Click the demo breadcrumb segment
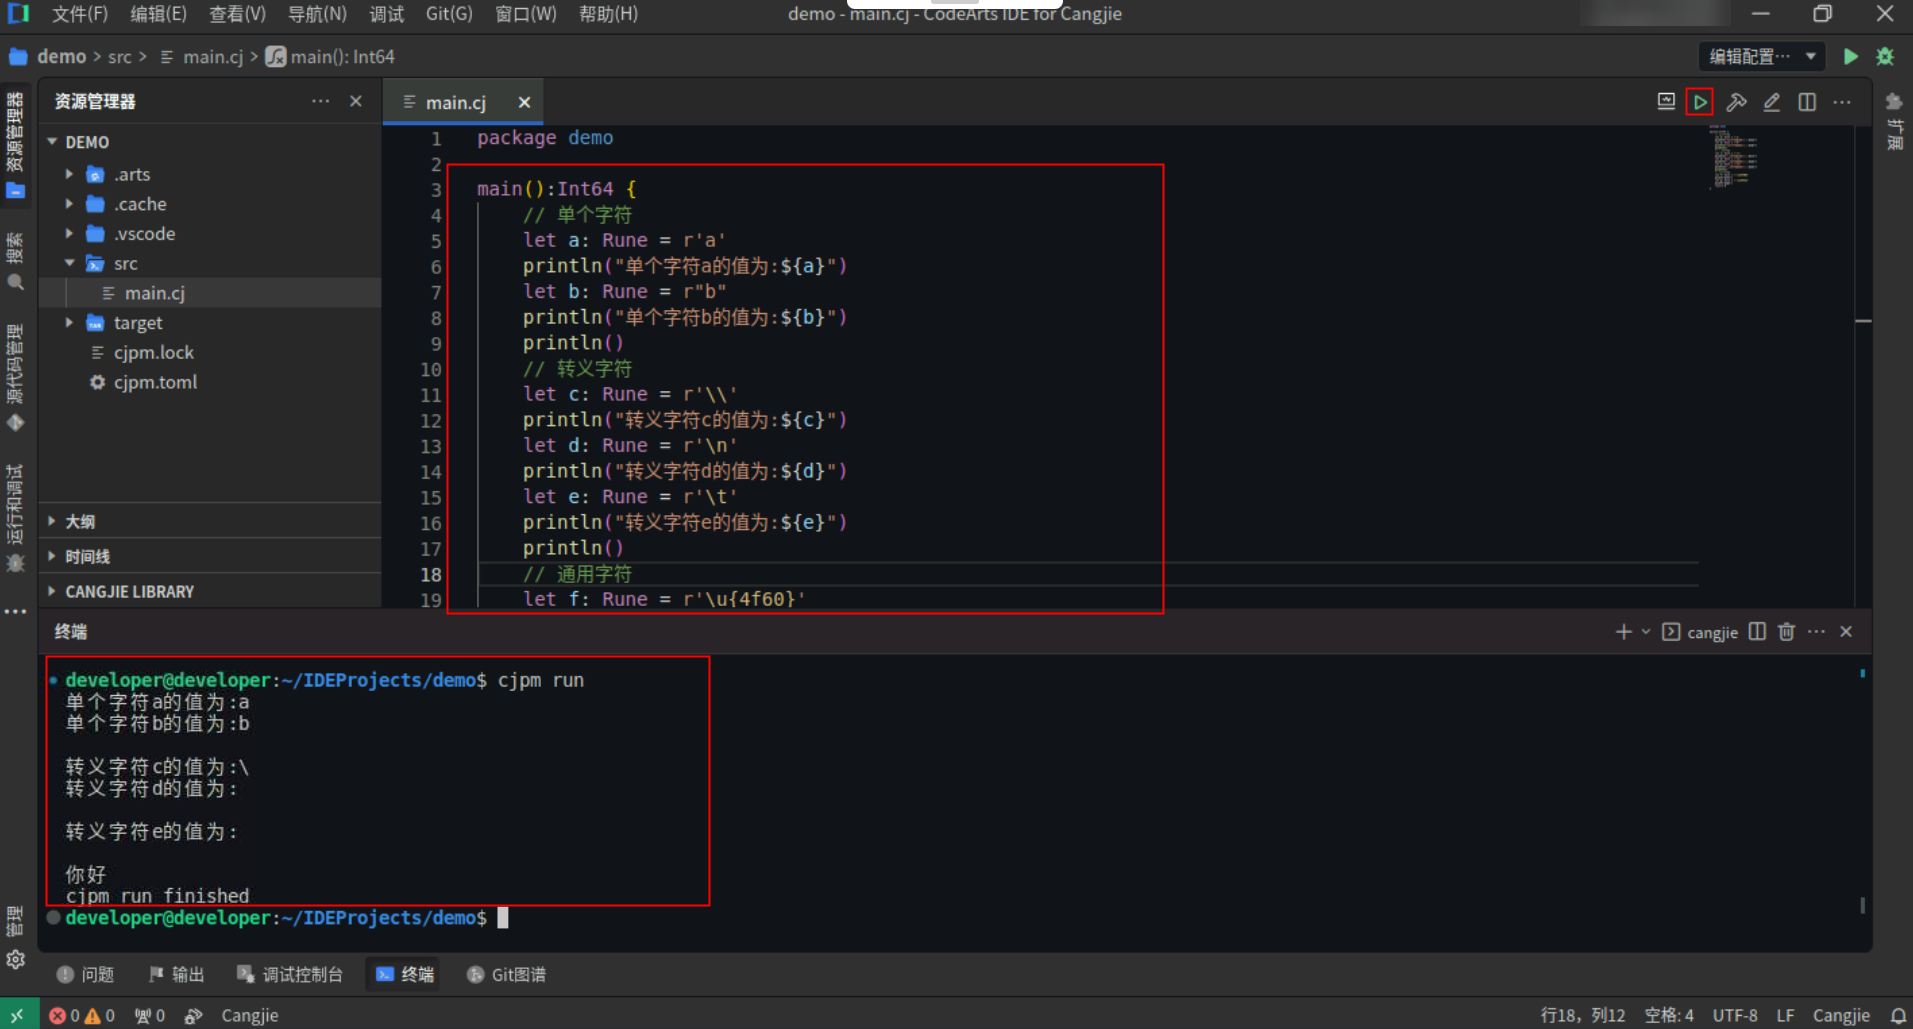Viewport: 1913px width, 1029px height. click(62, 57)
